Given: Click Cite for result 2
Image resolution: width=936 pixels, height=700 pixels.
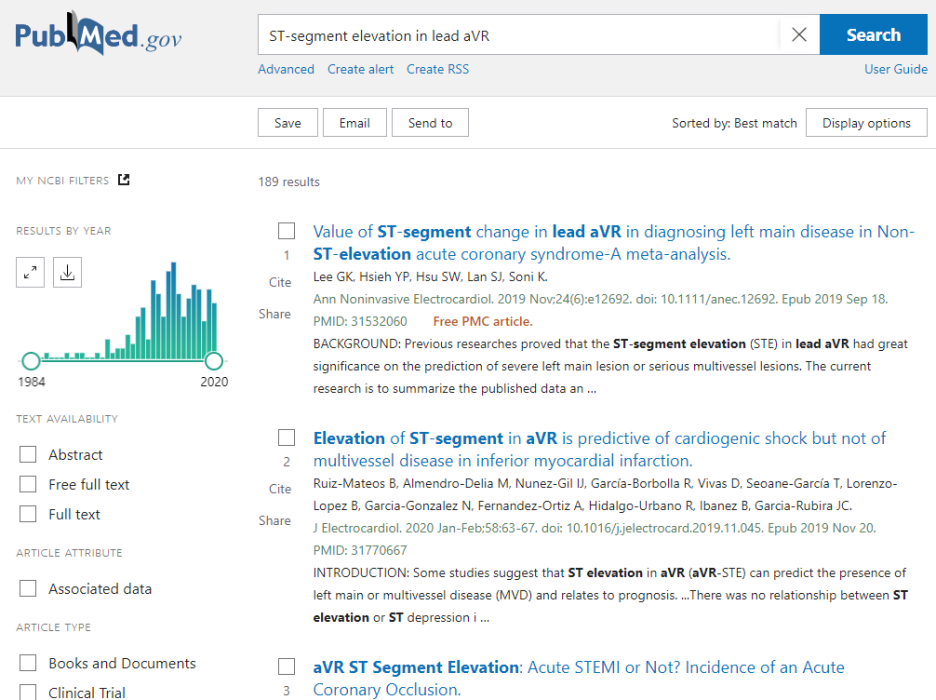Looking at the screenshot, I should (280, 489).
